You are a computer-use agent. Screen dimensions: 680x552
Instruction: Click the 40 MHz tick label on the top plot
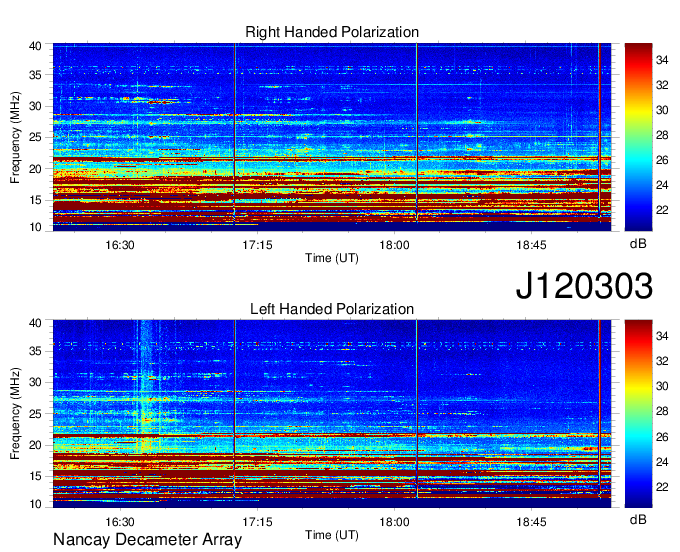coord(35,46)
